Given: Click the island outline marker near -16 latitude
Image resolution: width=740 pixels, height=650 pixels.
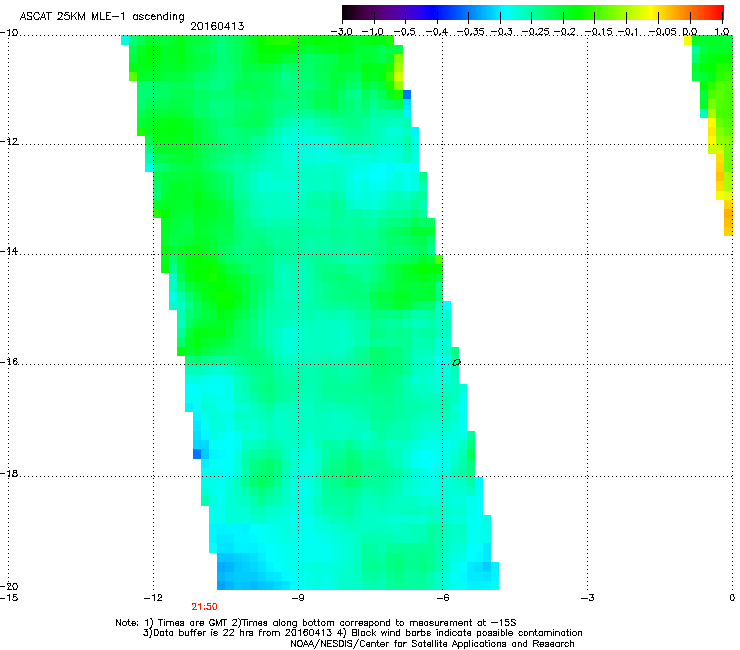Looking at the screenshot, I should tap(456, 363).
